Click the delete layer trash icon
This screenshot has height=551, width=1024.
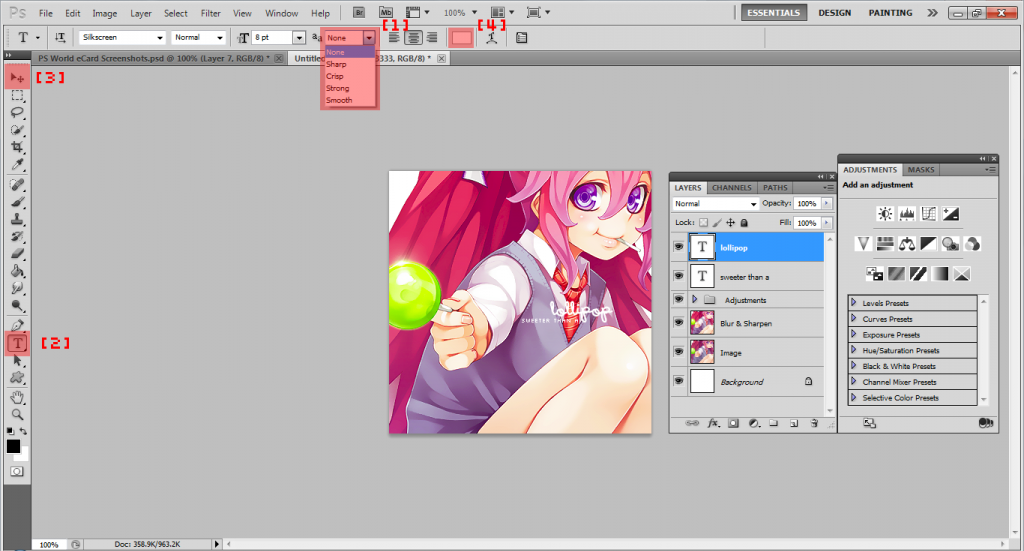[x=814, y=424]
